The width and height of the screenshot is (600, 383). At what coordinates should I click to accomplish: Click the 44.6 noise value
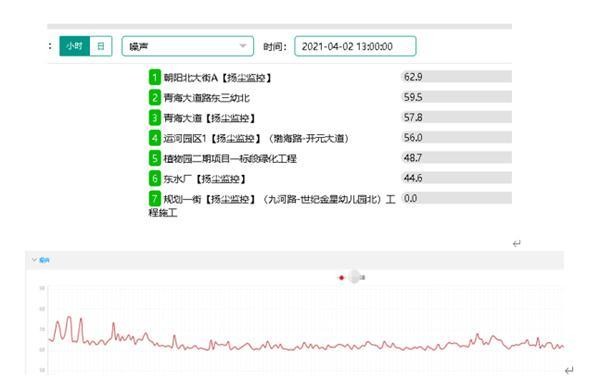coord(413,178)
